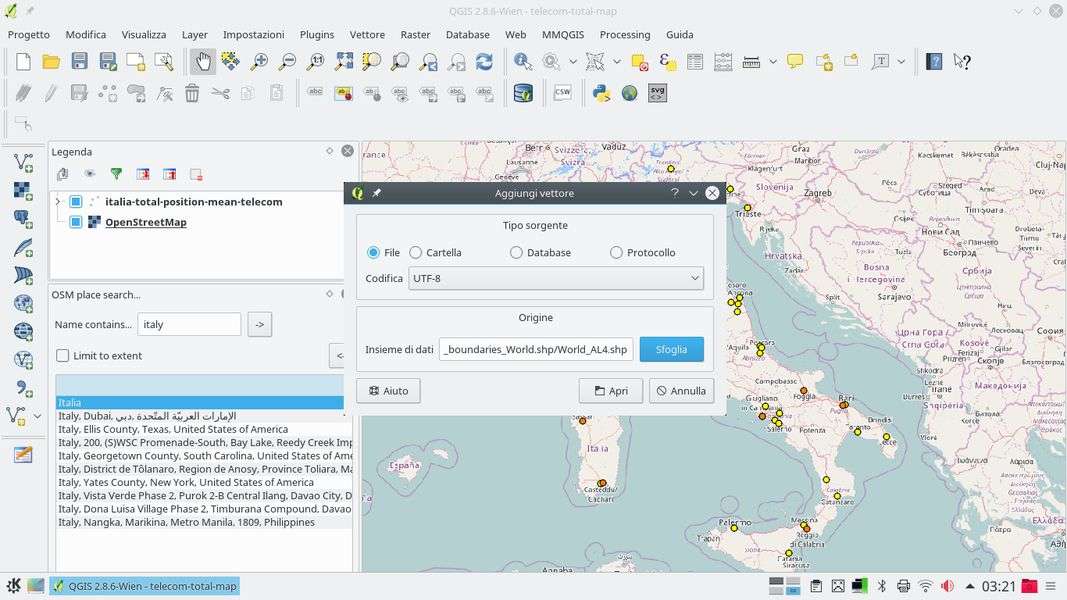The image size is (1067, 600).
Task: Toggle the OpenStreetMap layer visibility checkbox
Action: (76, 222)
